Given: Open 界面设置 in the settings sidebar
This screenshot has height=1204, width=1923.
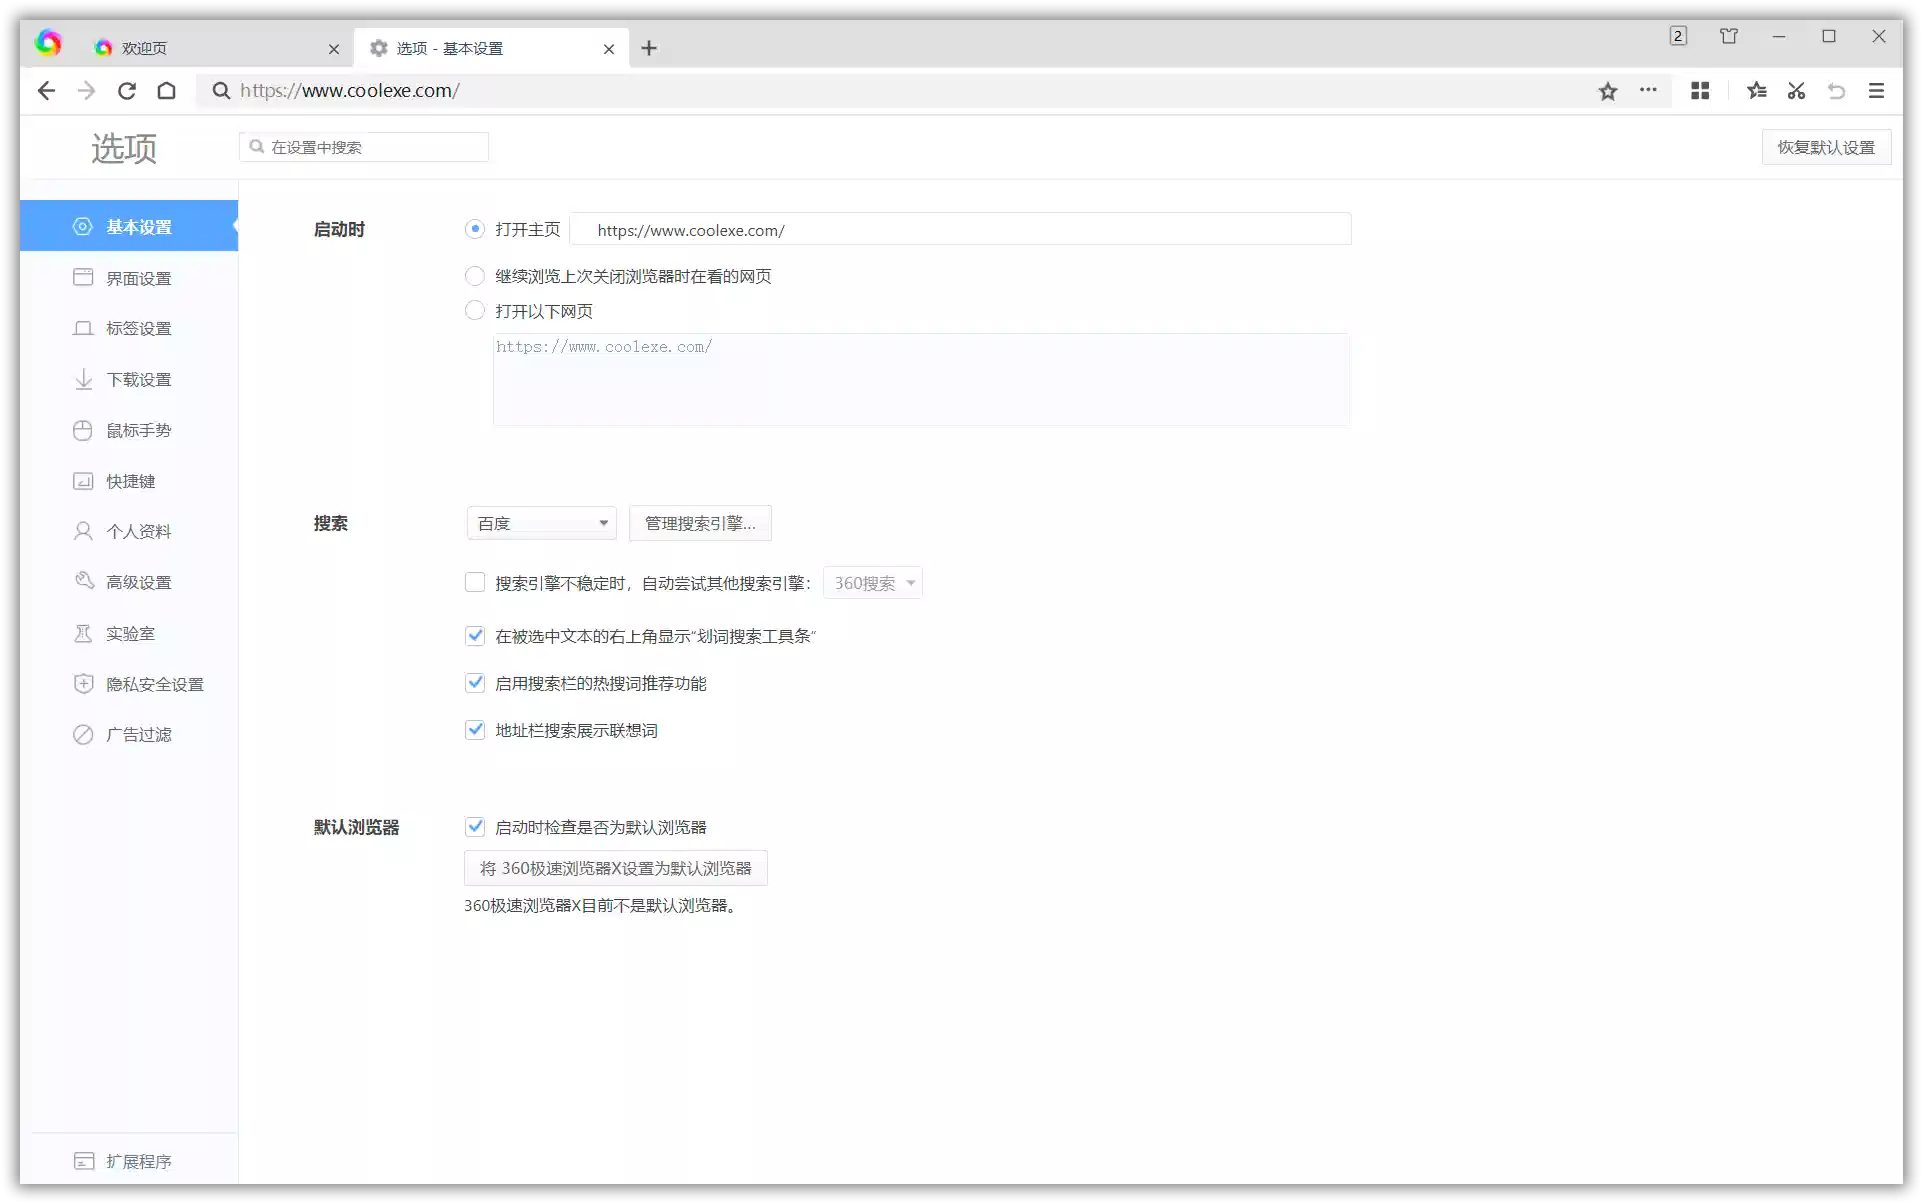Looking at the screenshot, I should click(x=138, y=278).
